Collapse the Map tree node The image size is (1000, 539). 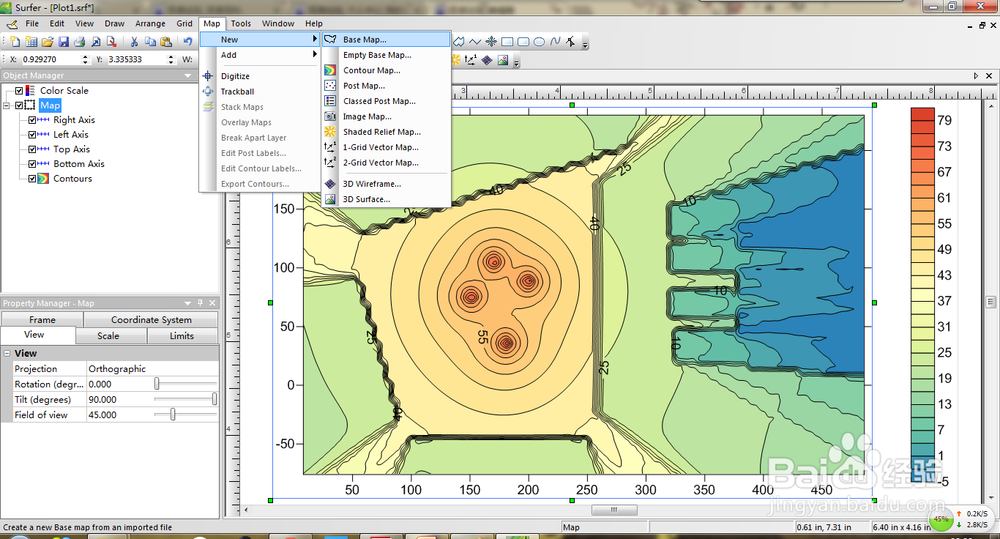[7, 105]
